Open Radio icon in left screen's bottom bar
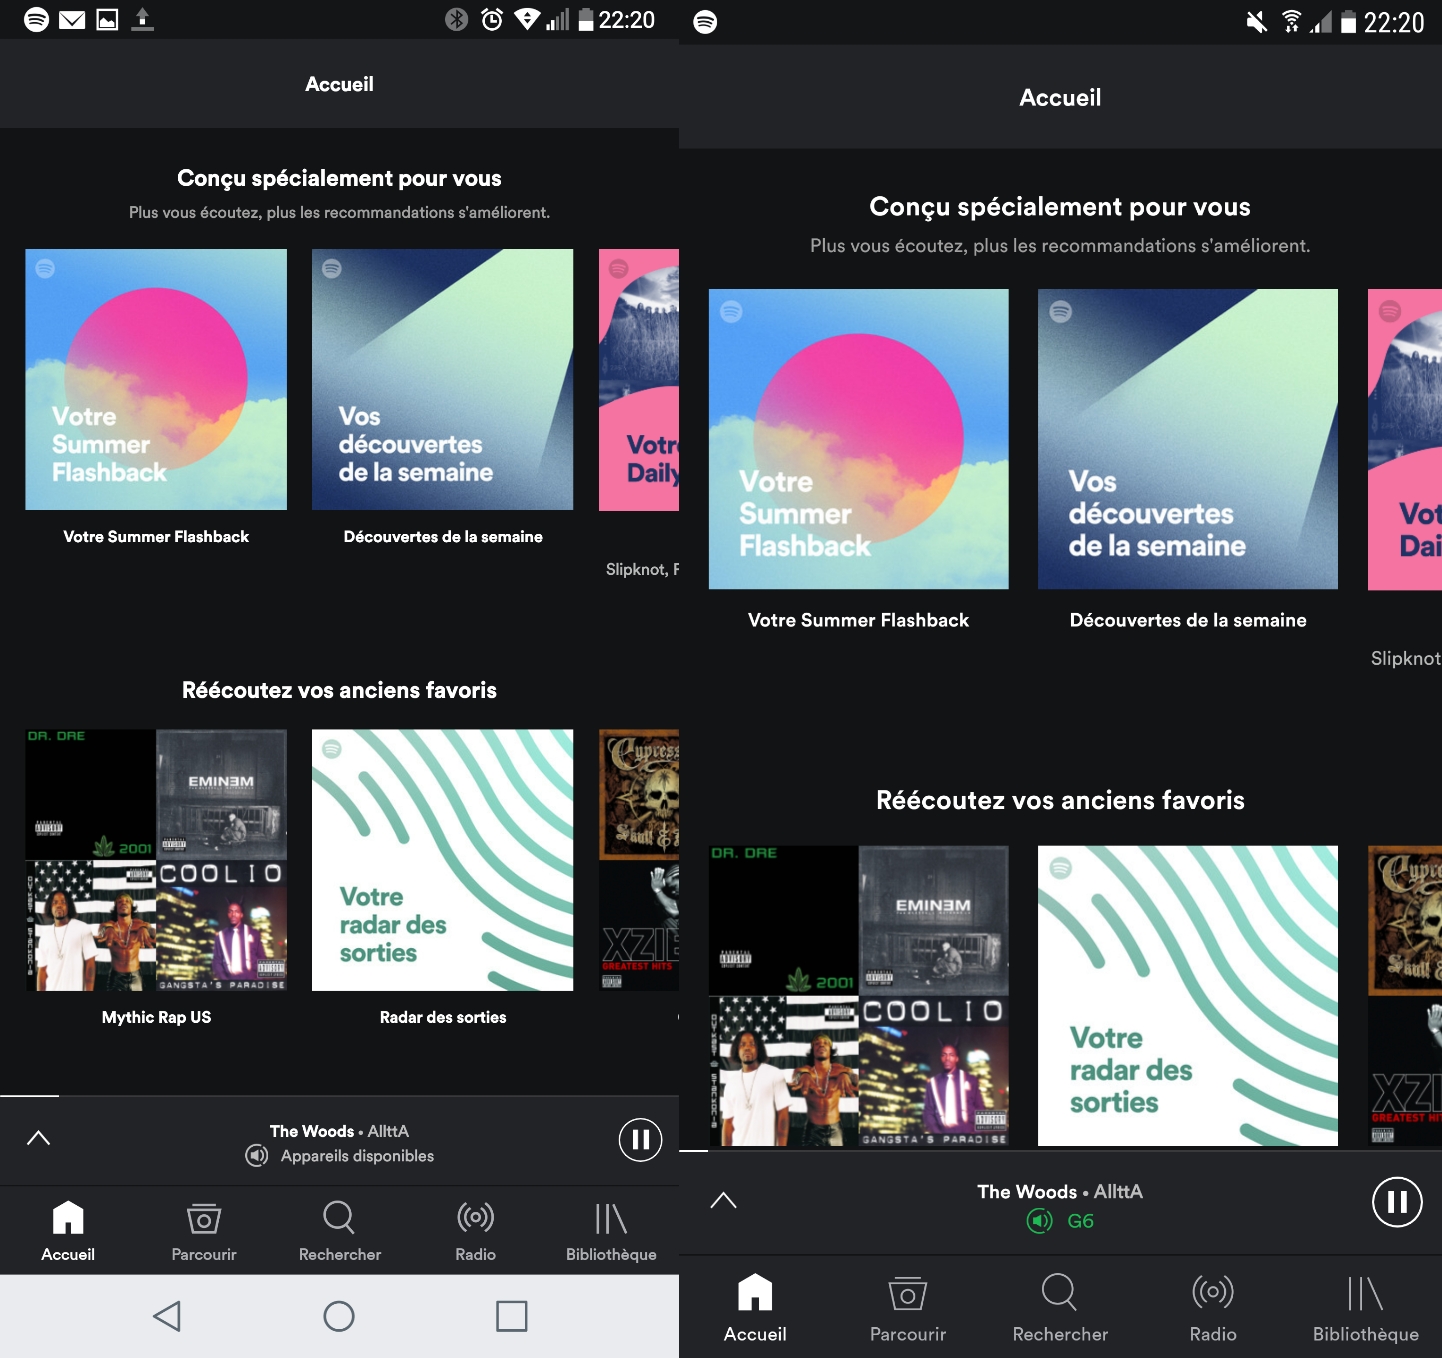 pos(475,1217)
